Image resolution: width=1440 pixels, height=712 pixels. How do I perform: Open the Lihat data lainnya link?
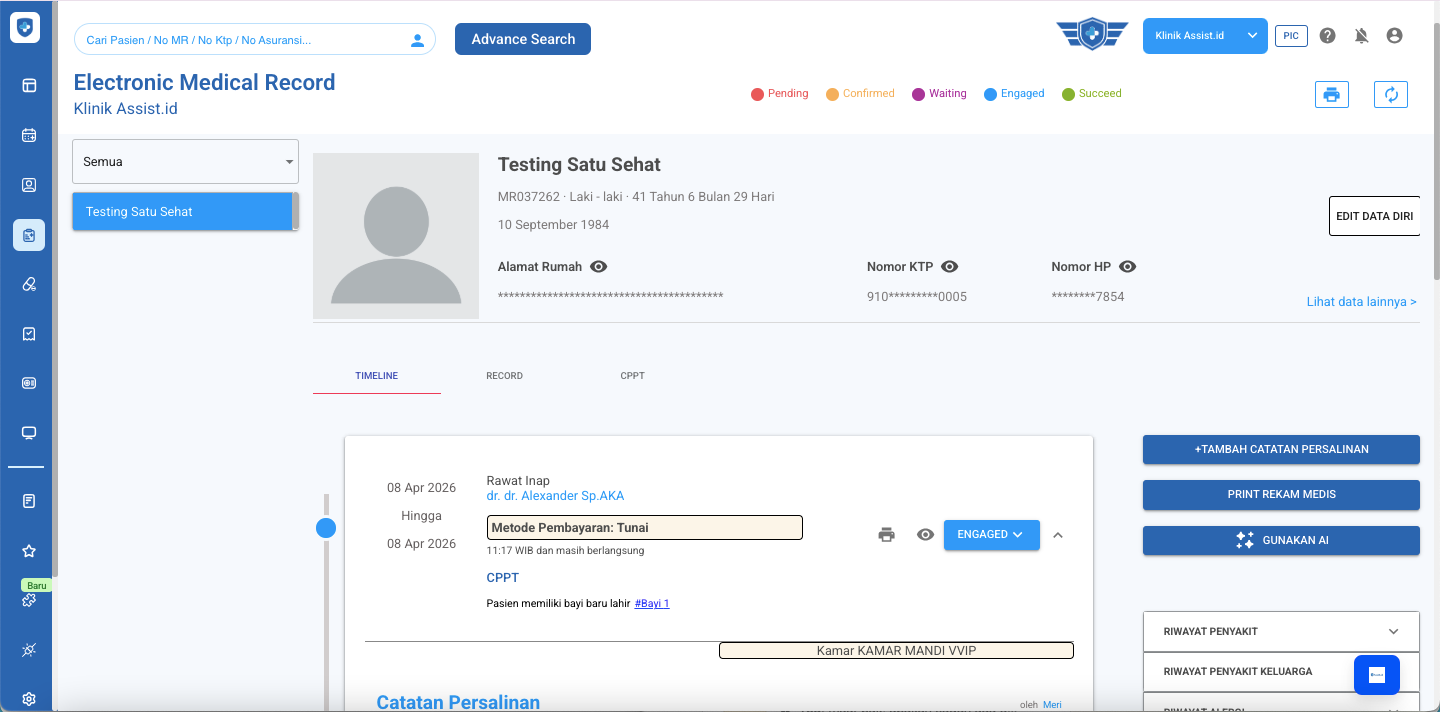(1361, 302)
